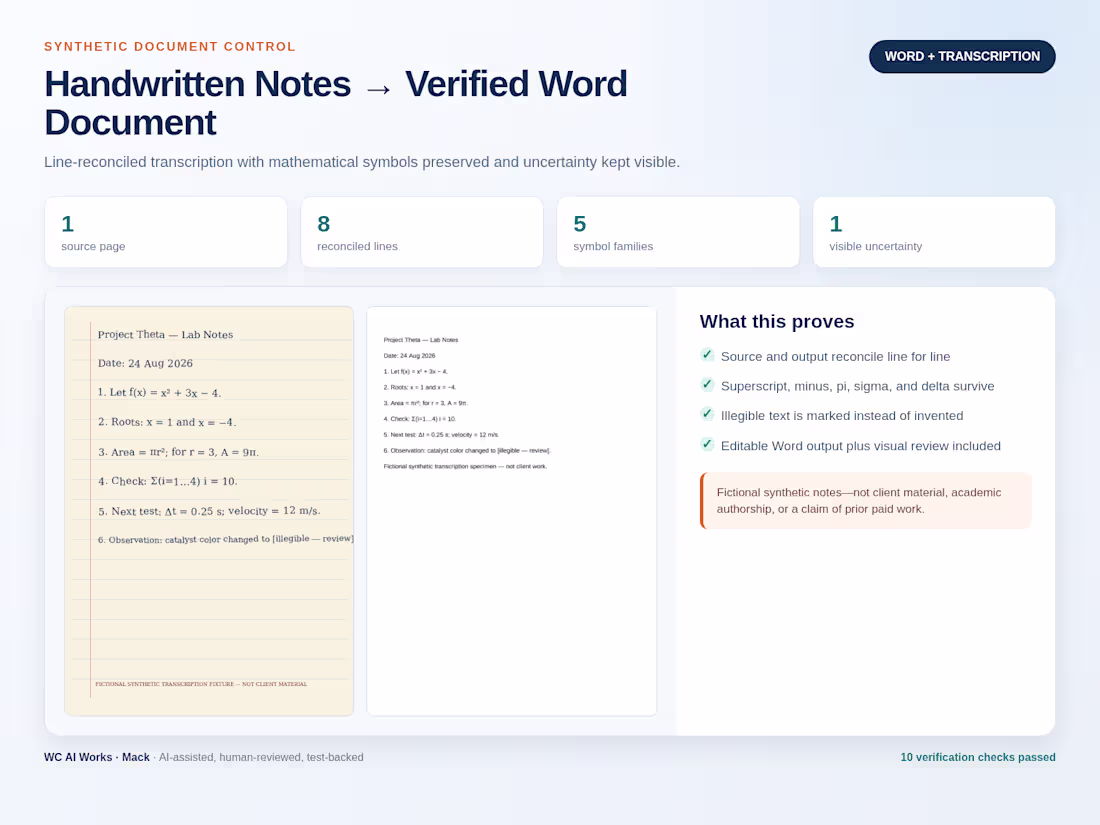Click the checkmark beside 'Superscript, minus, pi, sigma'
The width and height of the screenshot is (1100, 825).
(707, 384)
